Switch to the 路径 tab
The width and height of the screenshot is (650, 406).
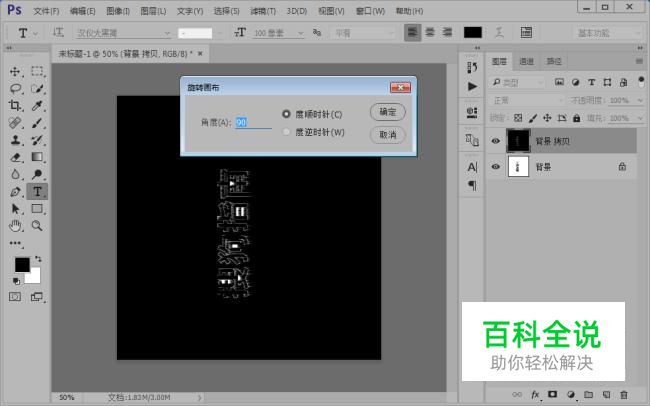(x=554, y=61)
